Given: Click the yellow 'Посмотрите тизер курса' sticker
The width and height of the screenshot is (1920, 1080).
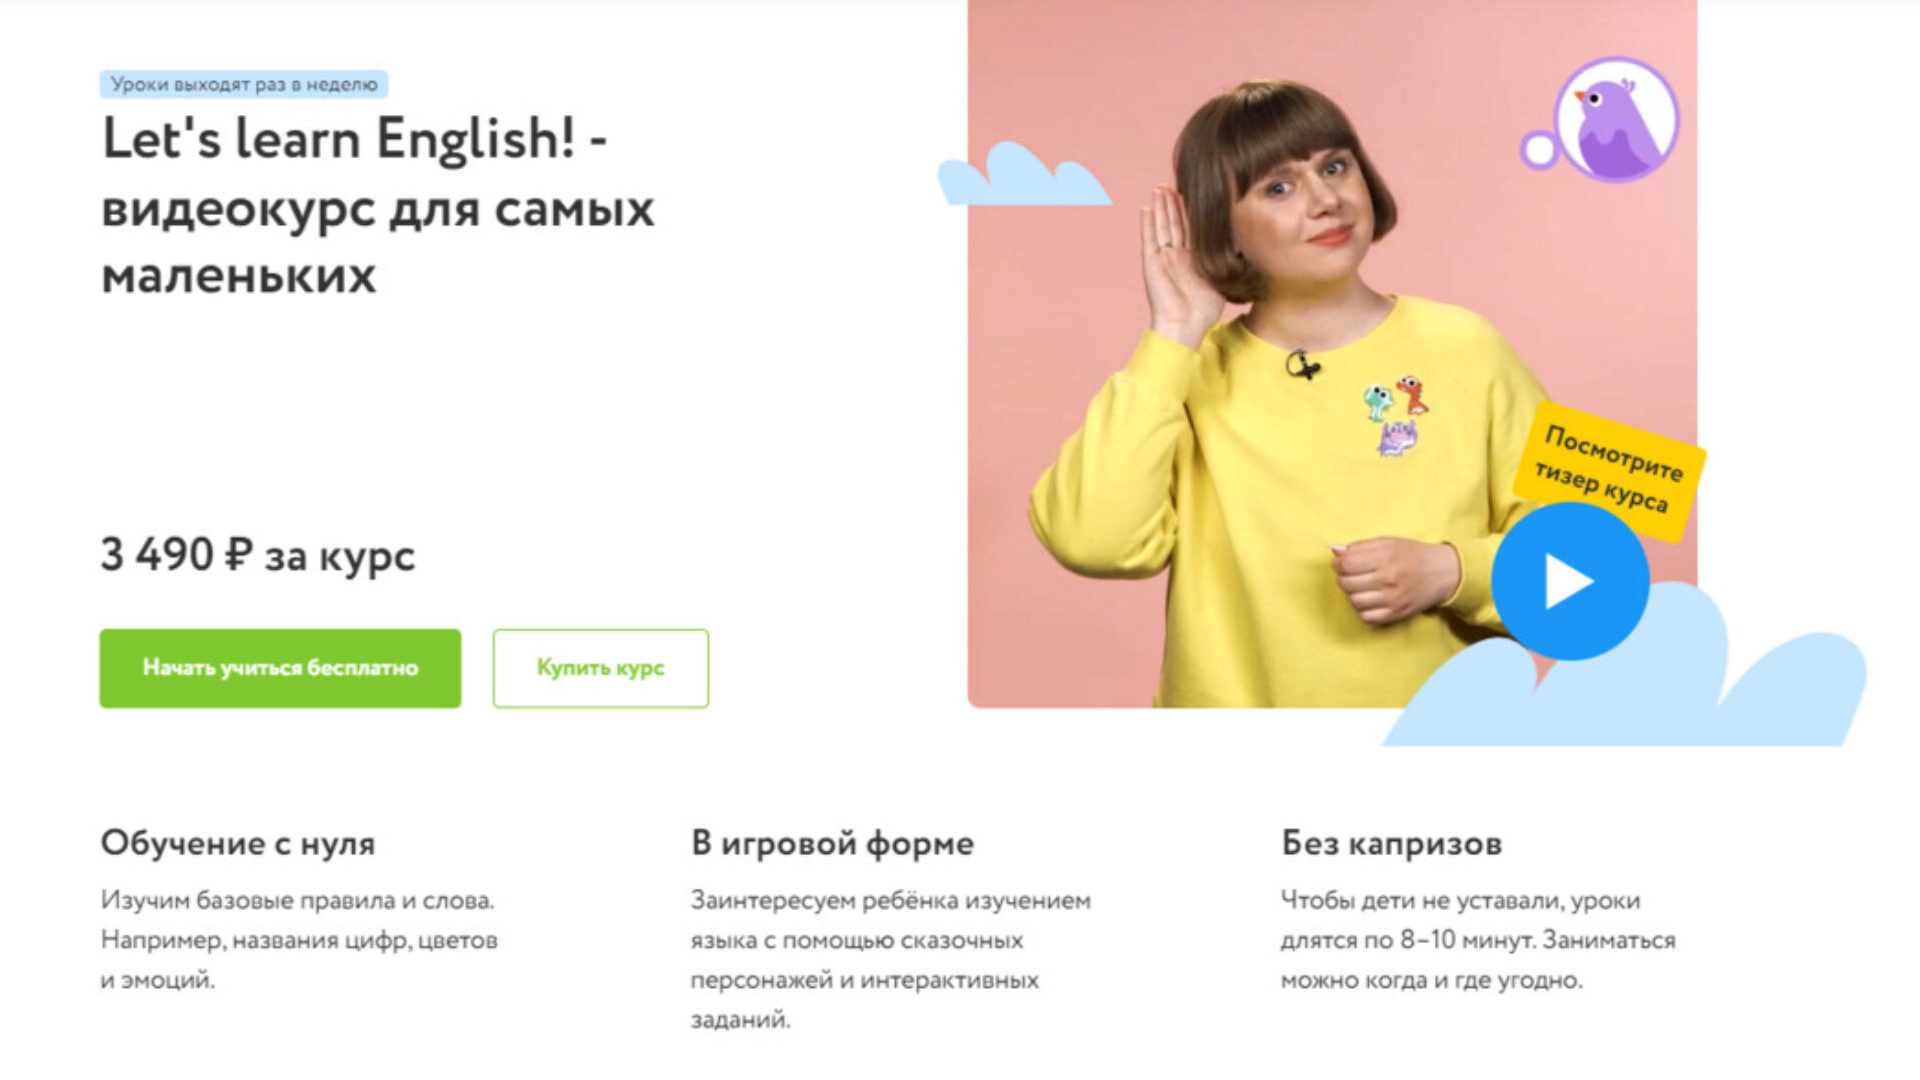Looking at the screenshot, I should 1608,470.
